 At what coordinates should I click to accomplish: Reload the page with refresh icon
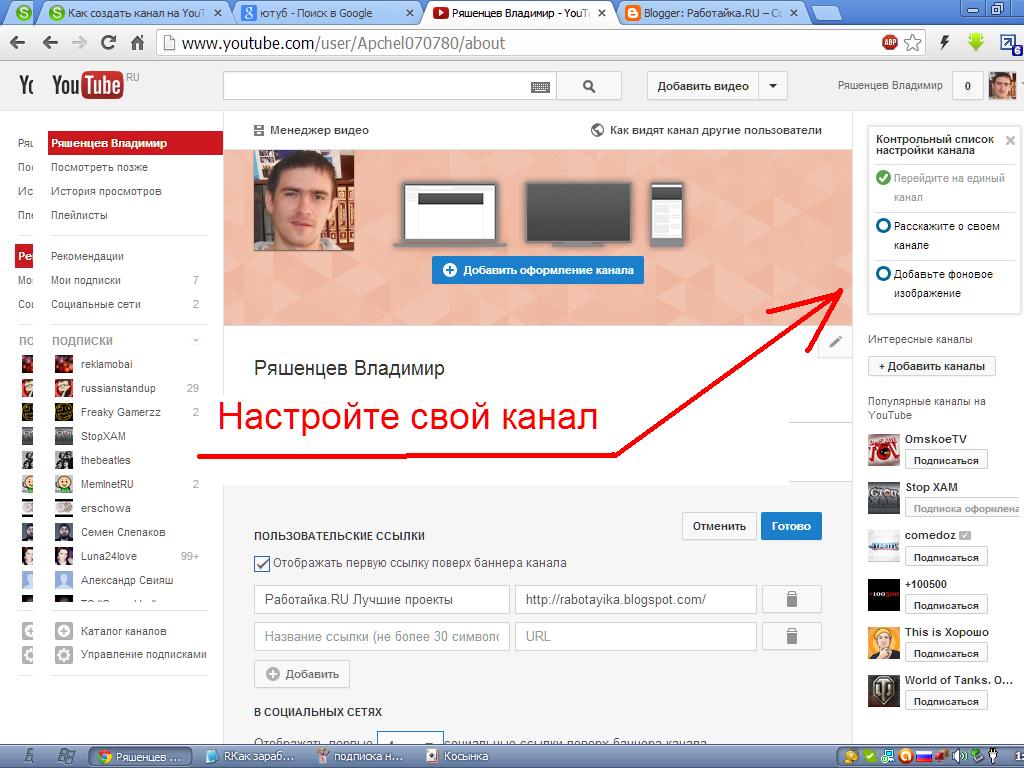108,43
